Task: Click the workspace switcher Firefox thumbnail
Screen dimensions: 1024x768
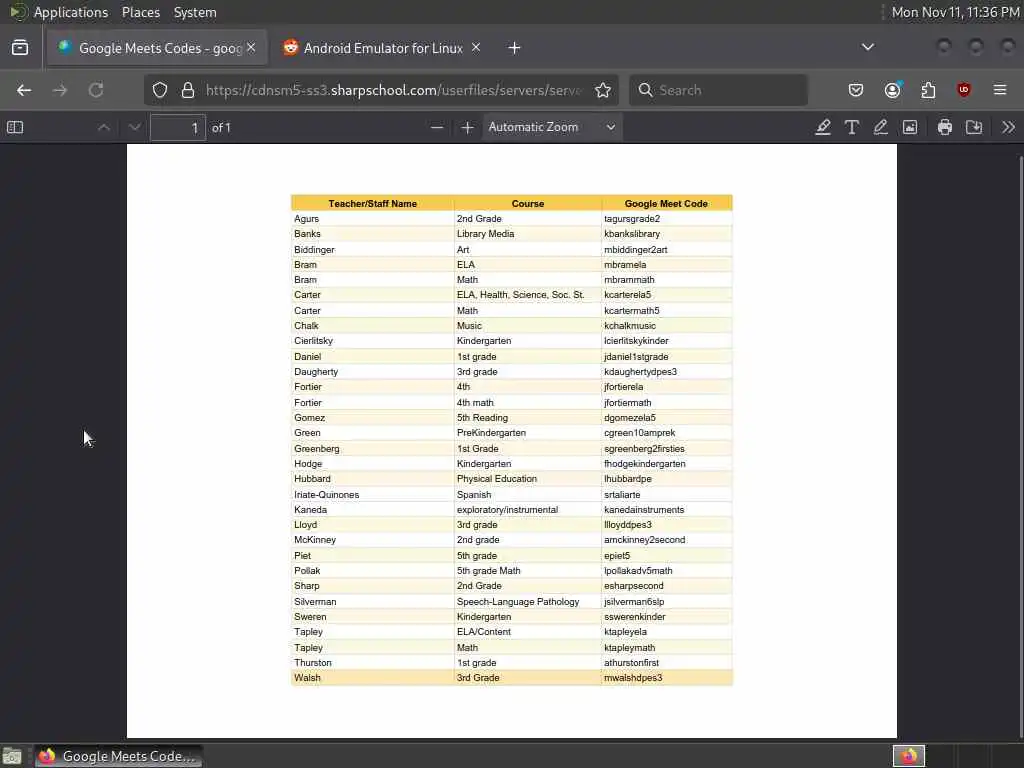Action: (x=908, y=756)
